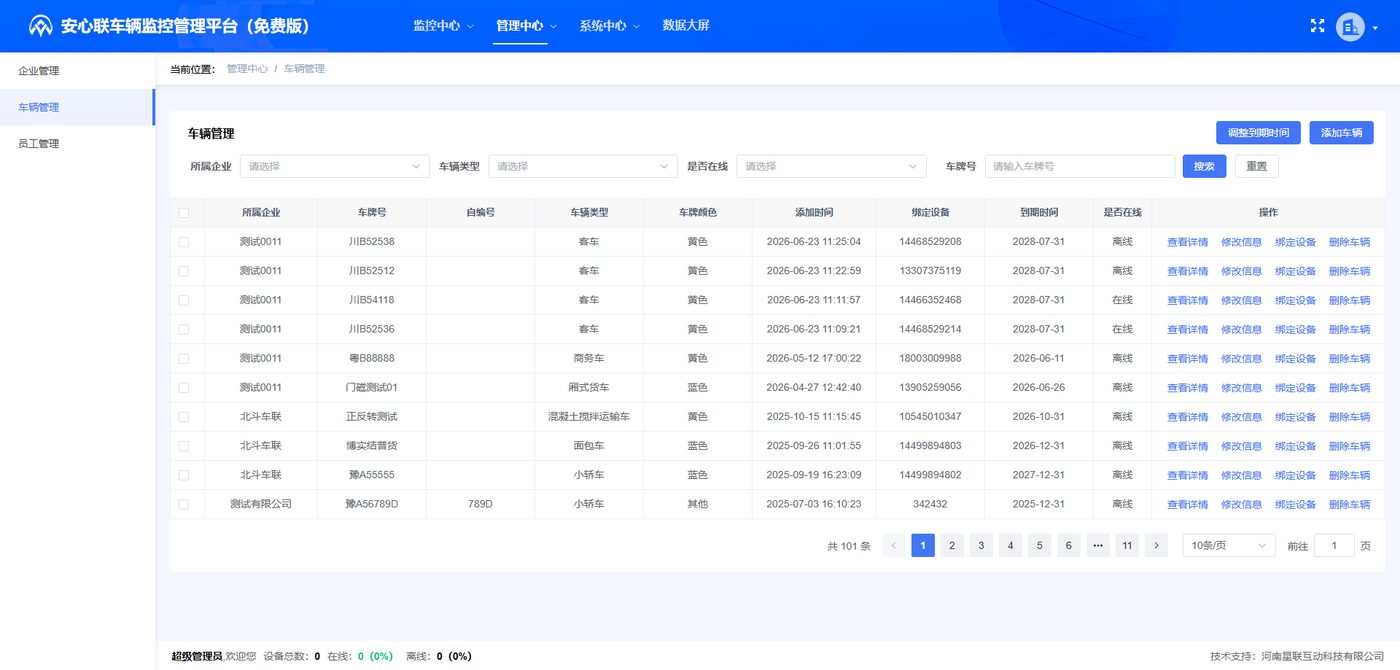
Task: Focus the 车牌号 input field
Action: pos(1080,166)
